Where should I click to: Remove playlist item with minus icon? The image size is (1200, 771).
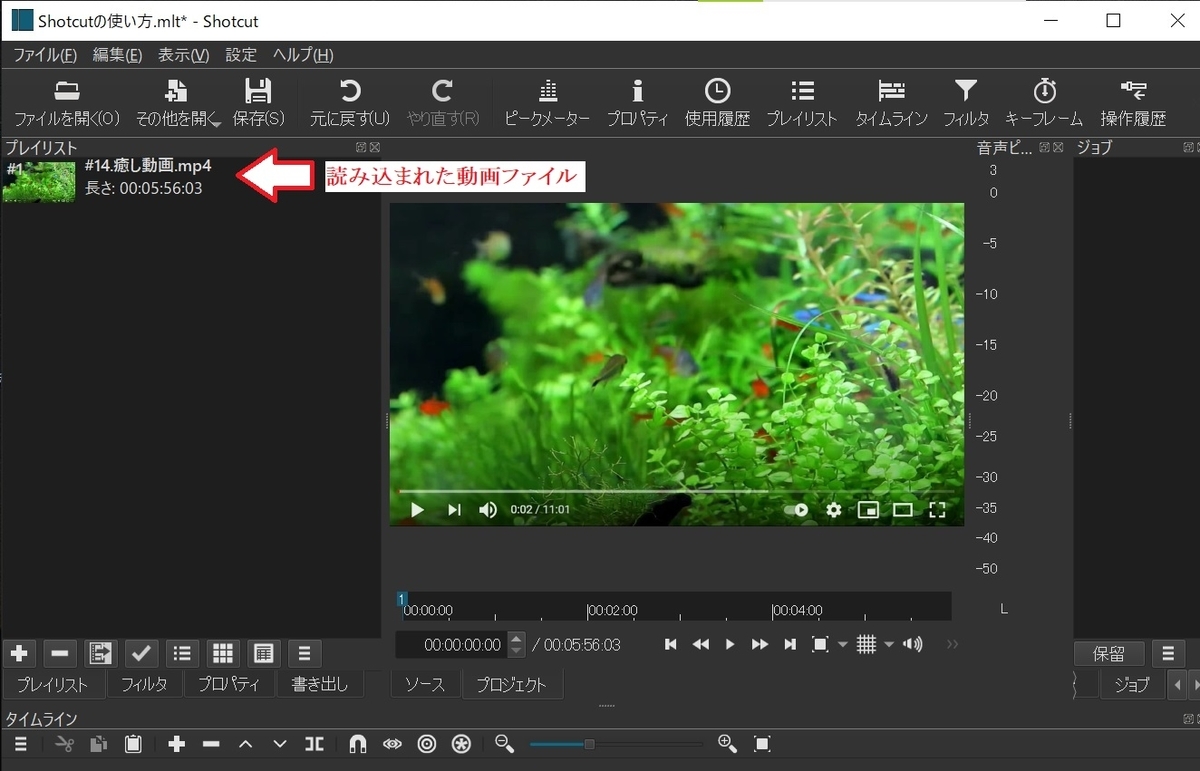coord(60,654)
